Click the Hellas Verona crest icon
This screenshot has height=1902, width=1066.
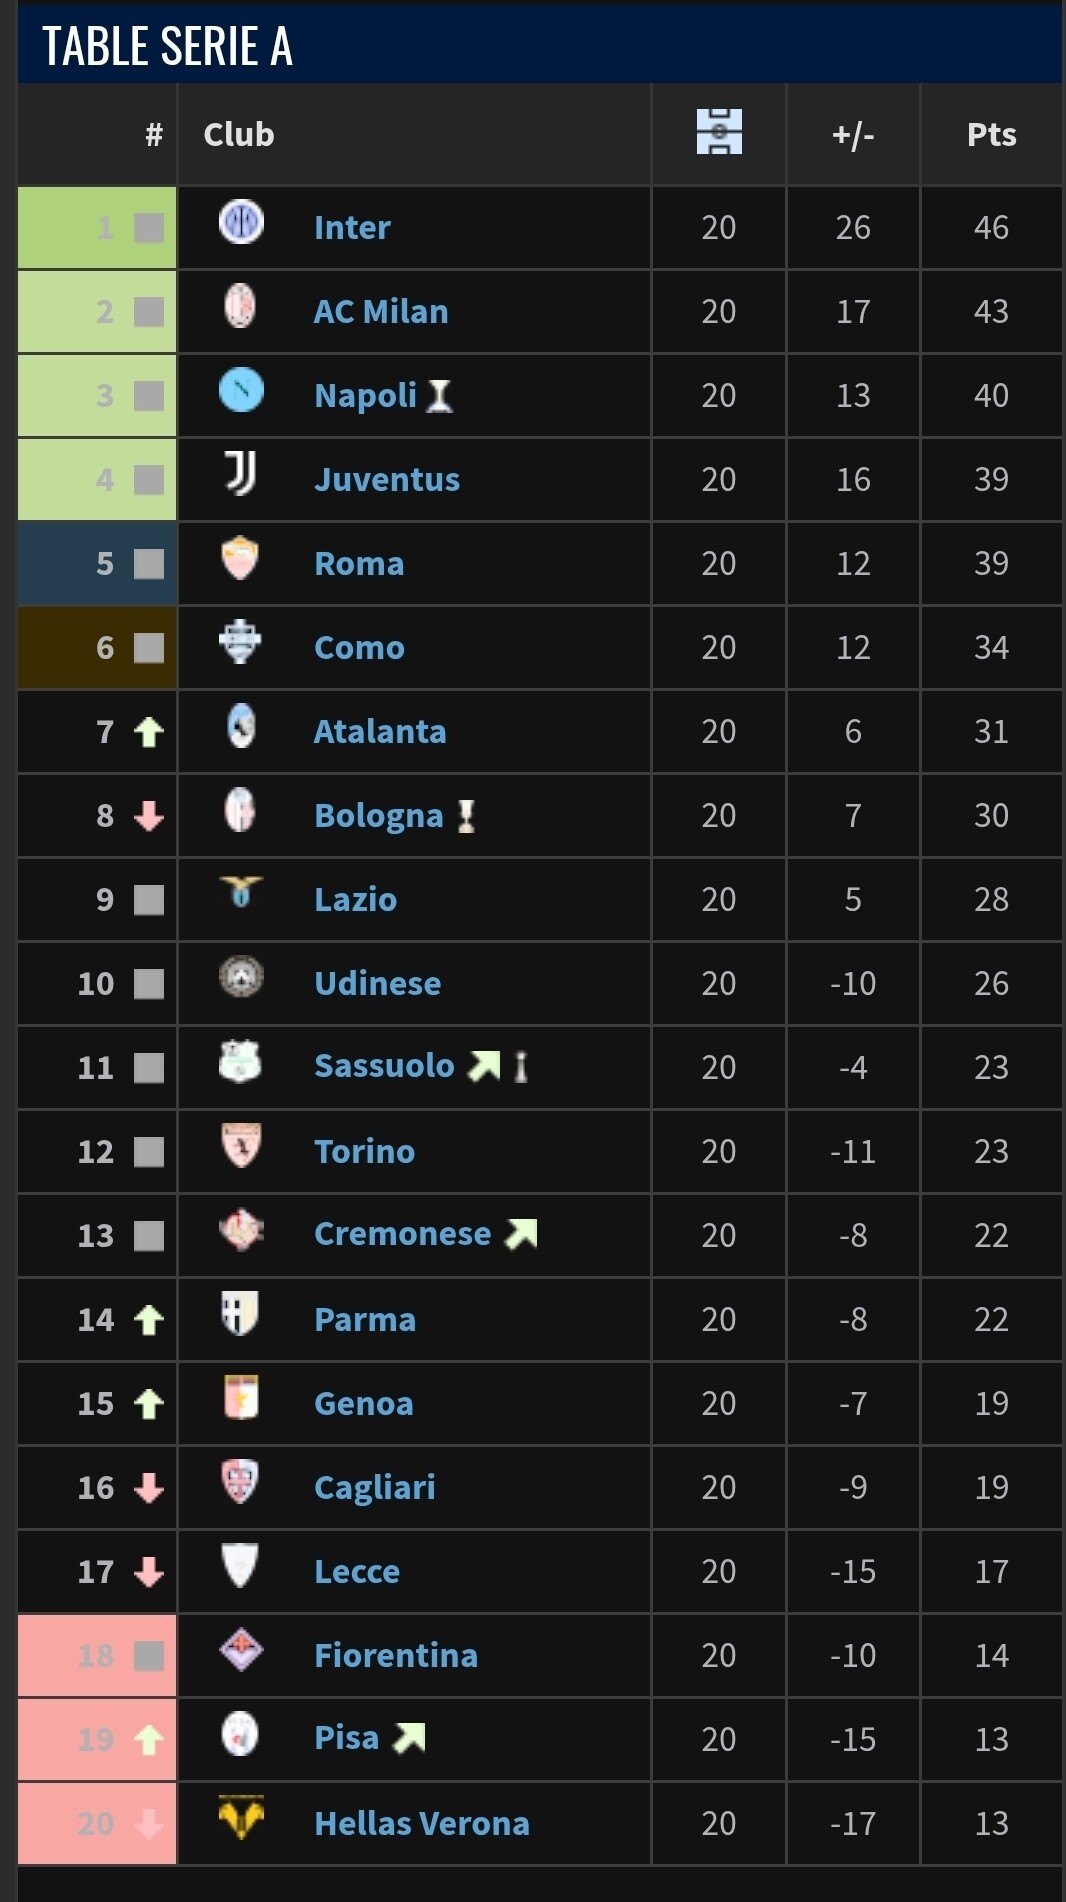pyautogui.click(x=241, y=1818)
